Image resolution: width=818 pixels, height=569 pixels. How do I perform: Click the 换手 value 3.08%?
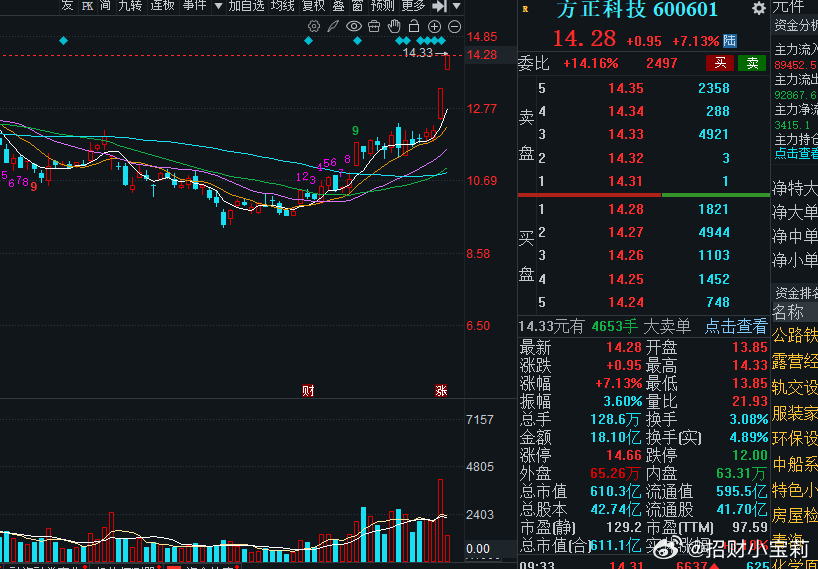coord(749,419)
